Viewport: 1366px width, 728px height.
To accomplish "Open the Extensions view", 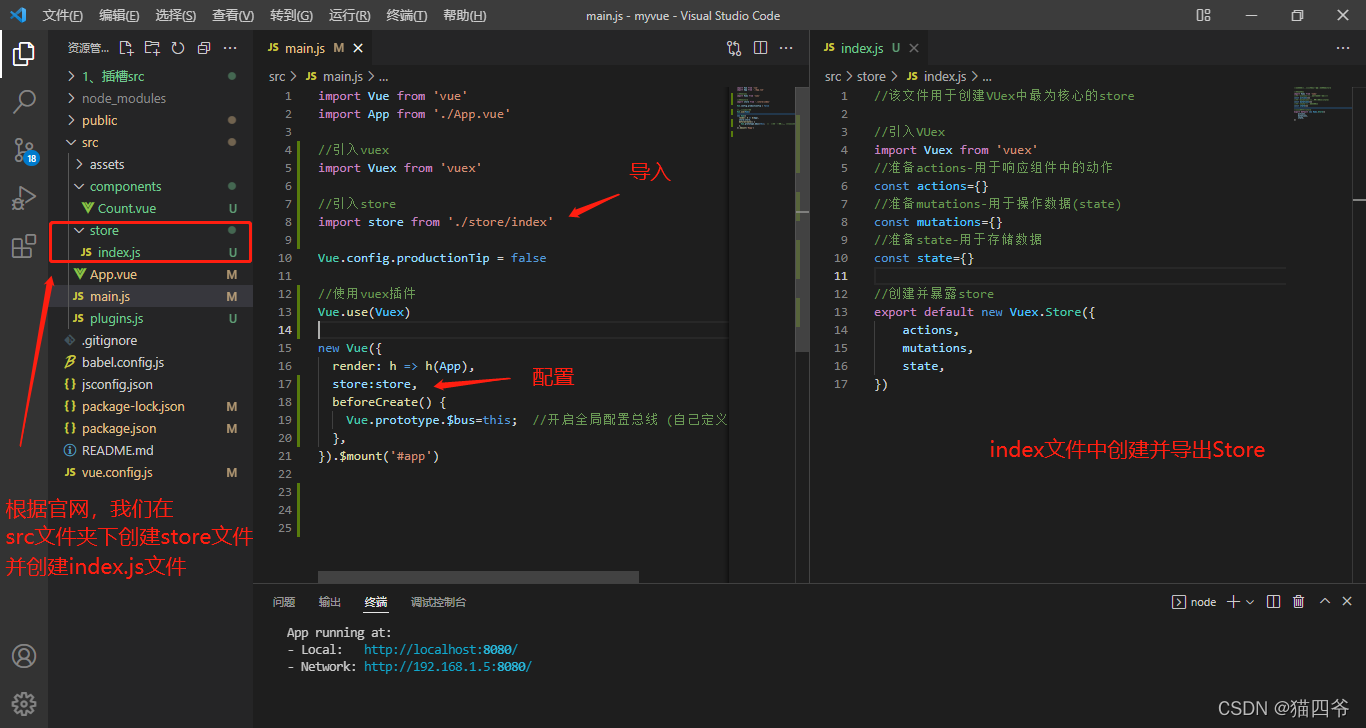I will click(x=24, y=246).
